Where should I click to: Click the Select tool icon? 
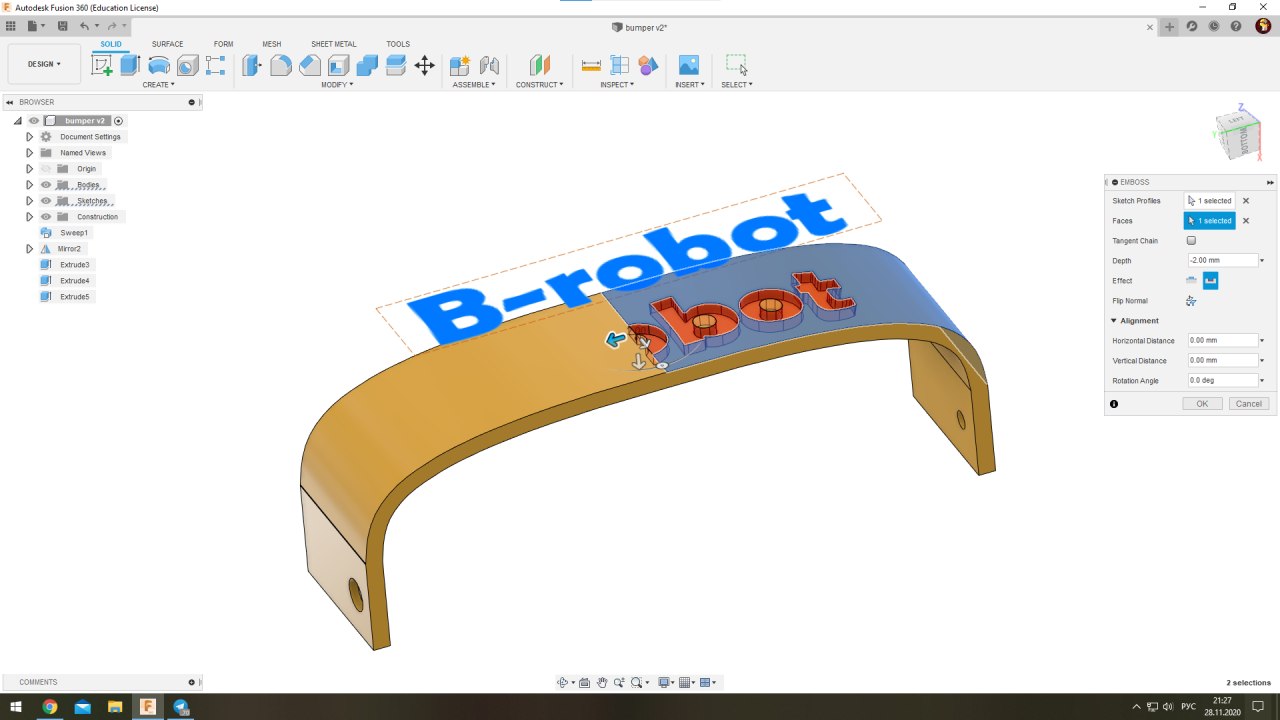click(736, 66)
